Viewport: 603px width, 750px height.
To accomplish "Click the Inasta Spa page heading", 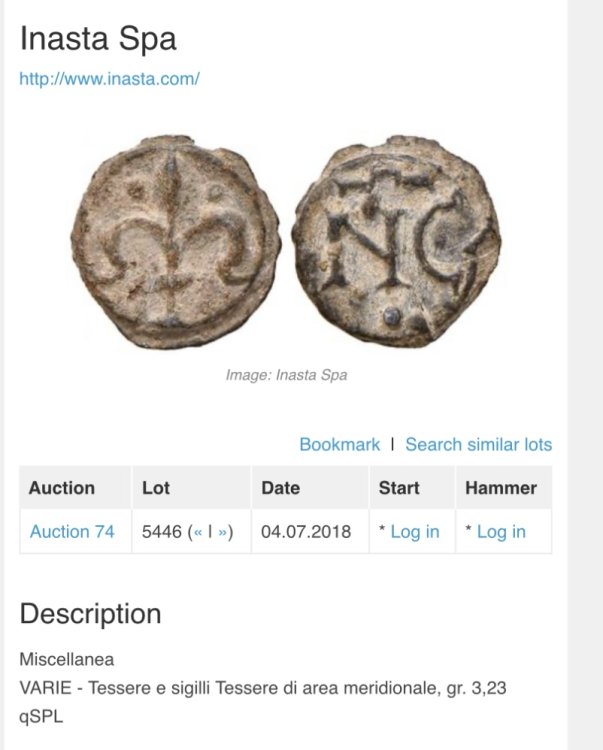I will pos(98,39).
